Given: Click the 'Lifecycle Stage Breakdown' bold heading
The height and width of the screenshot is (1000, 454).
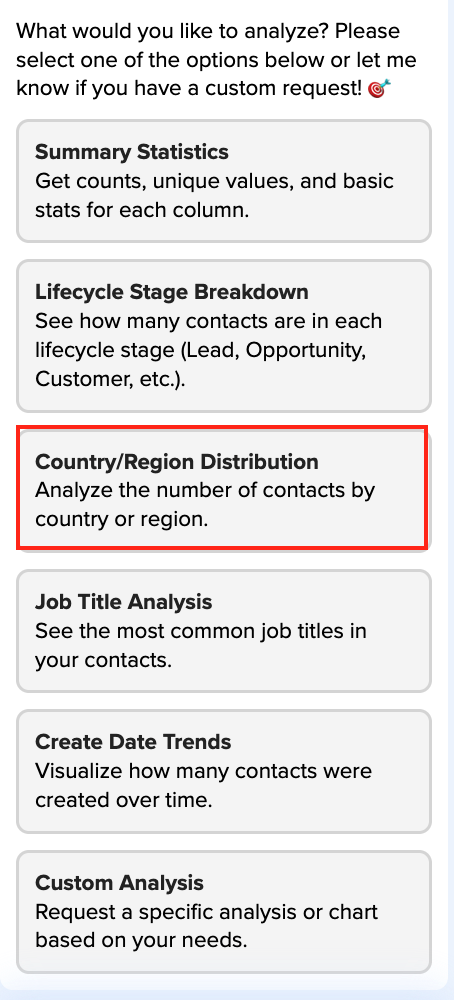Looking at the screenshot, I should click(x=172, y=291).
